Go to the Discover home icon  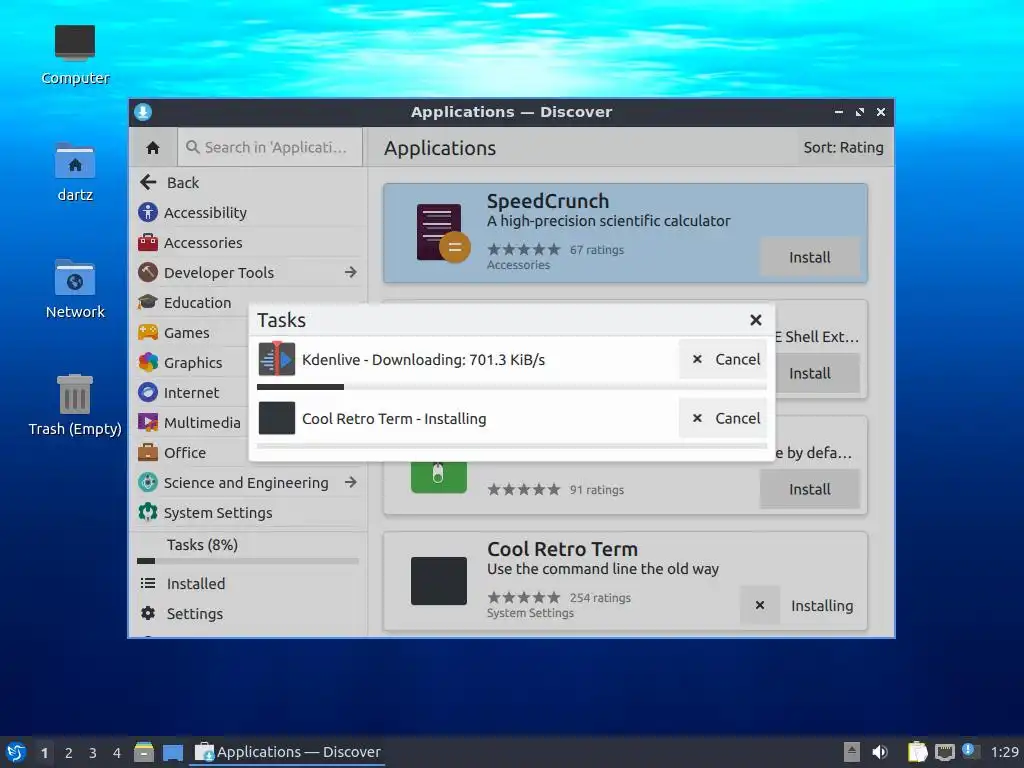(153, 148)
